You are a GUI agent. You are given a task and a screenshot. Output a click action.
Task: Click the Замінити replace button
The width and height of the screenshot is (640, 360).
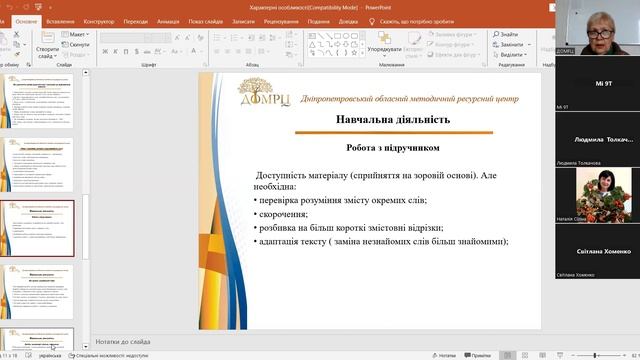(511, 44)
